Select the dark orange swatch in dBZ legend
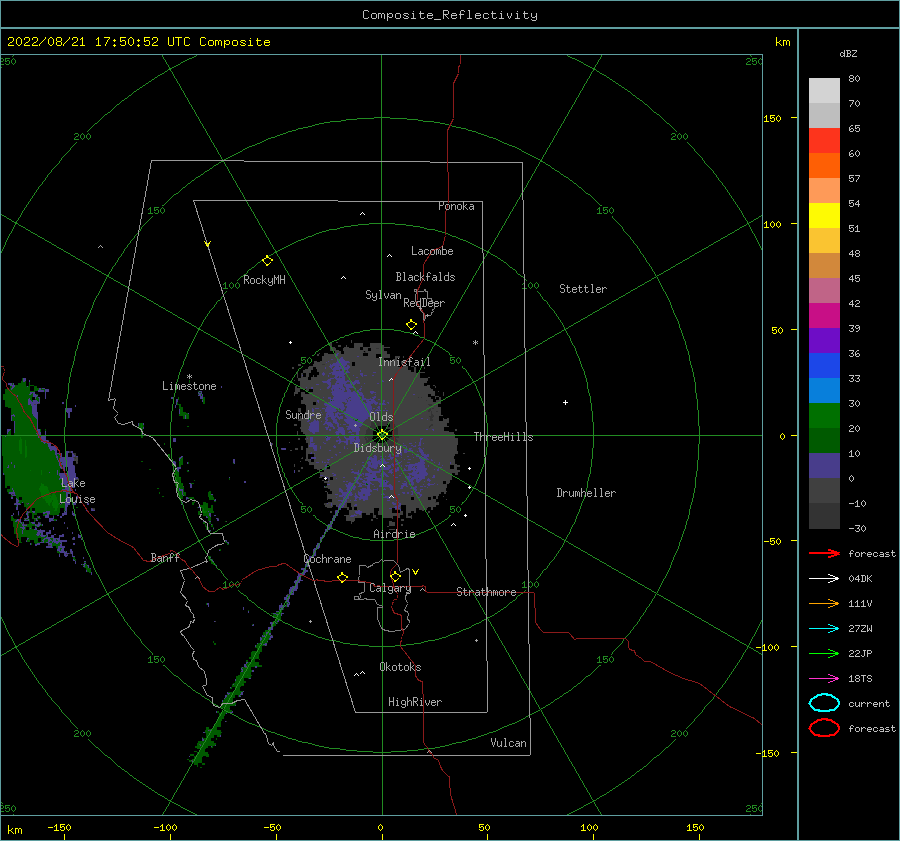 (824, 165)
